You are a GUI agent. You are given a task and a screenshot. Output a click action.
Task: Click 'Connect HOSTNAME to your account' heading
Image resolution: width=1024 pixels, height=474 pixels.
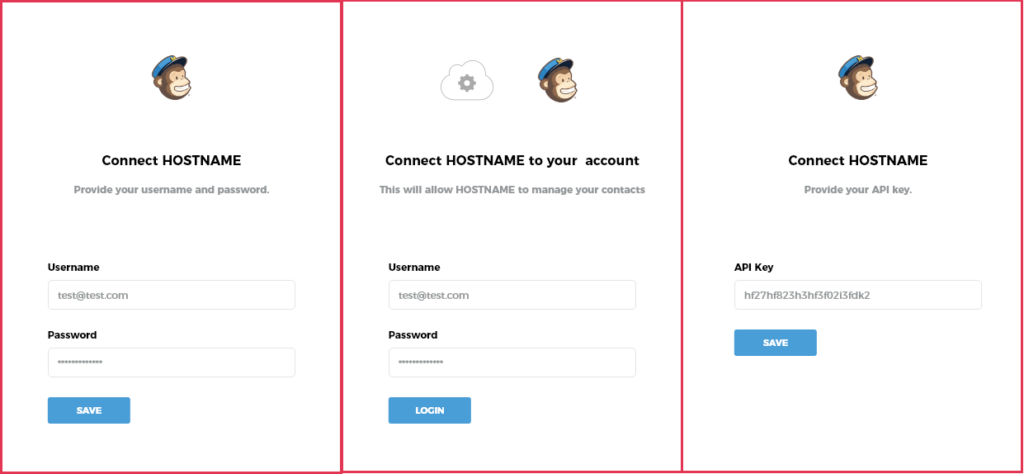512,161
